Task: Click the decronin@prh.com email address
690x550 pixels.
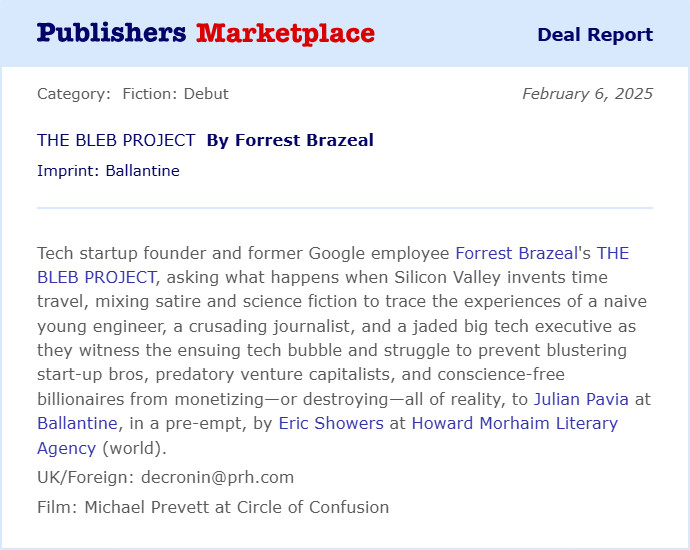Action: (x=217, y=477)
